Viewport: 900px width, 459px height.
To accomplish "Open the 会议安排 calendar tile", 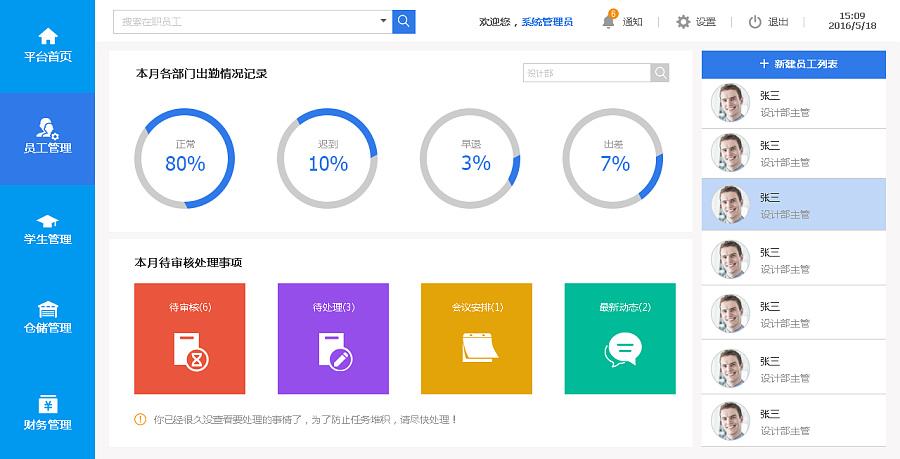I will tap(477, 338).
